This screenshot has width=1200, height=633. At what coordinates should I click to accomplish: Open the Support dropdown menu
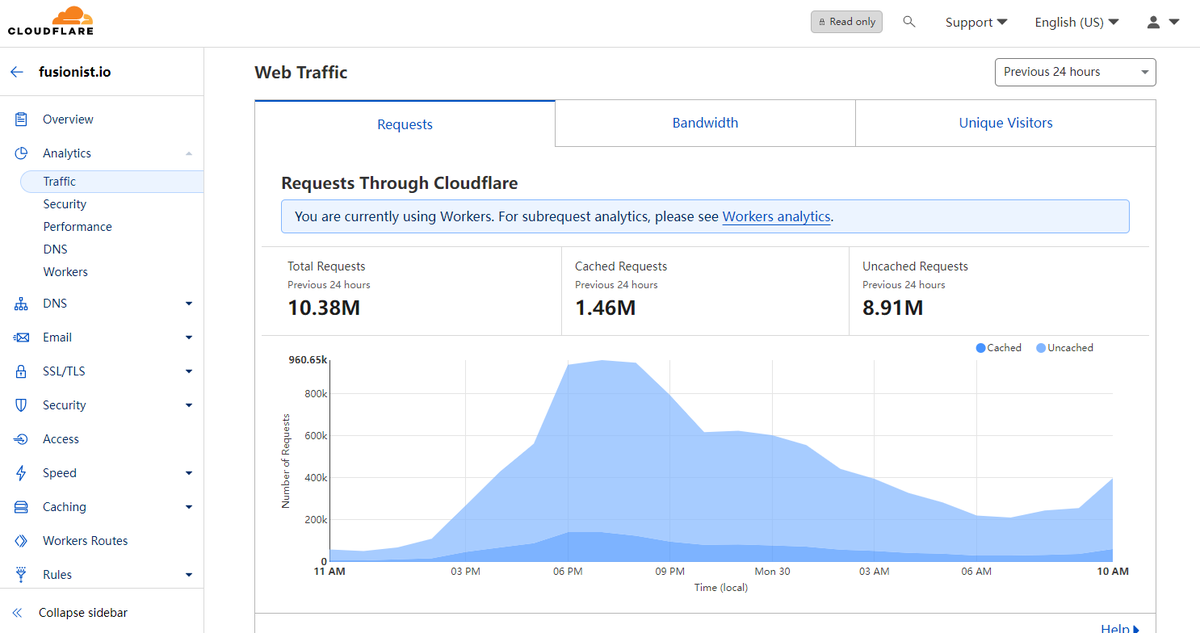click(976, 22)
